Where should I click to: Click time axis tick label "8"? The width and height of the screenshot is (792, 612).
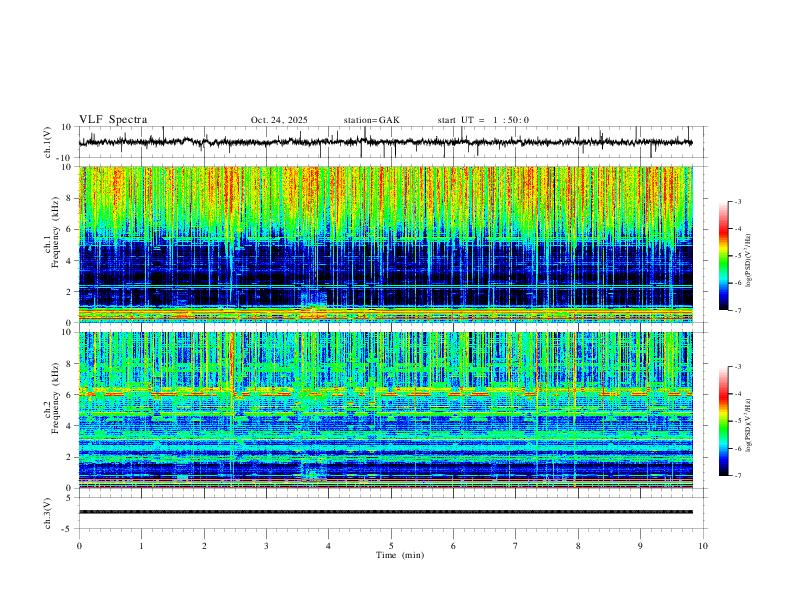(578, 546)
